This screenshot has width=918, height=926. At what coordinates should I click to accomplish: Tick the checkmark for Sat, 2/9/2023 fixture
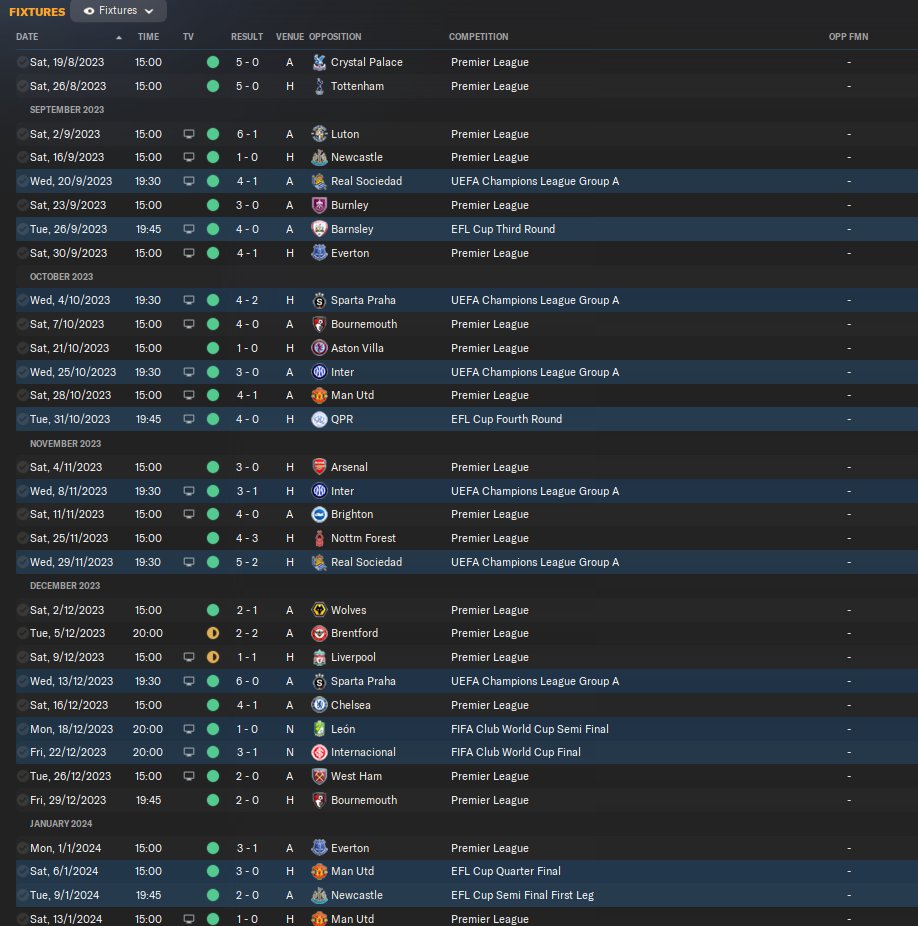(x=22, y=134)
